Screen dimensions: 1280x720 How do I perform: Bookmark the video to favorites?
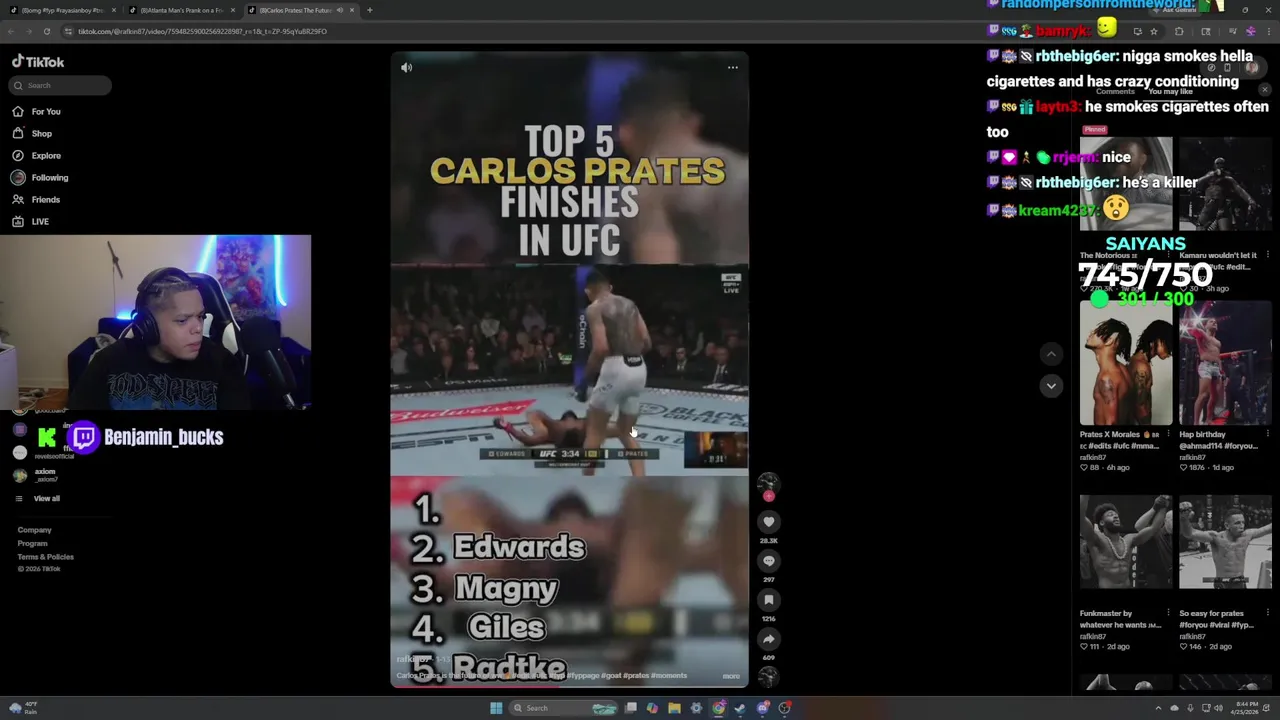pos(768,599)
